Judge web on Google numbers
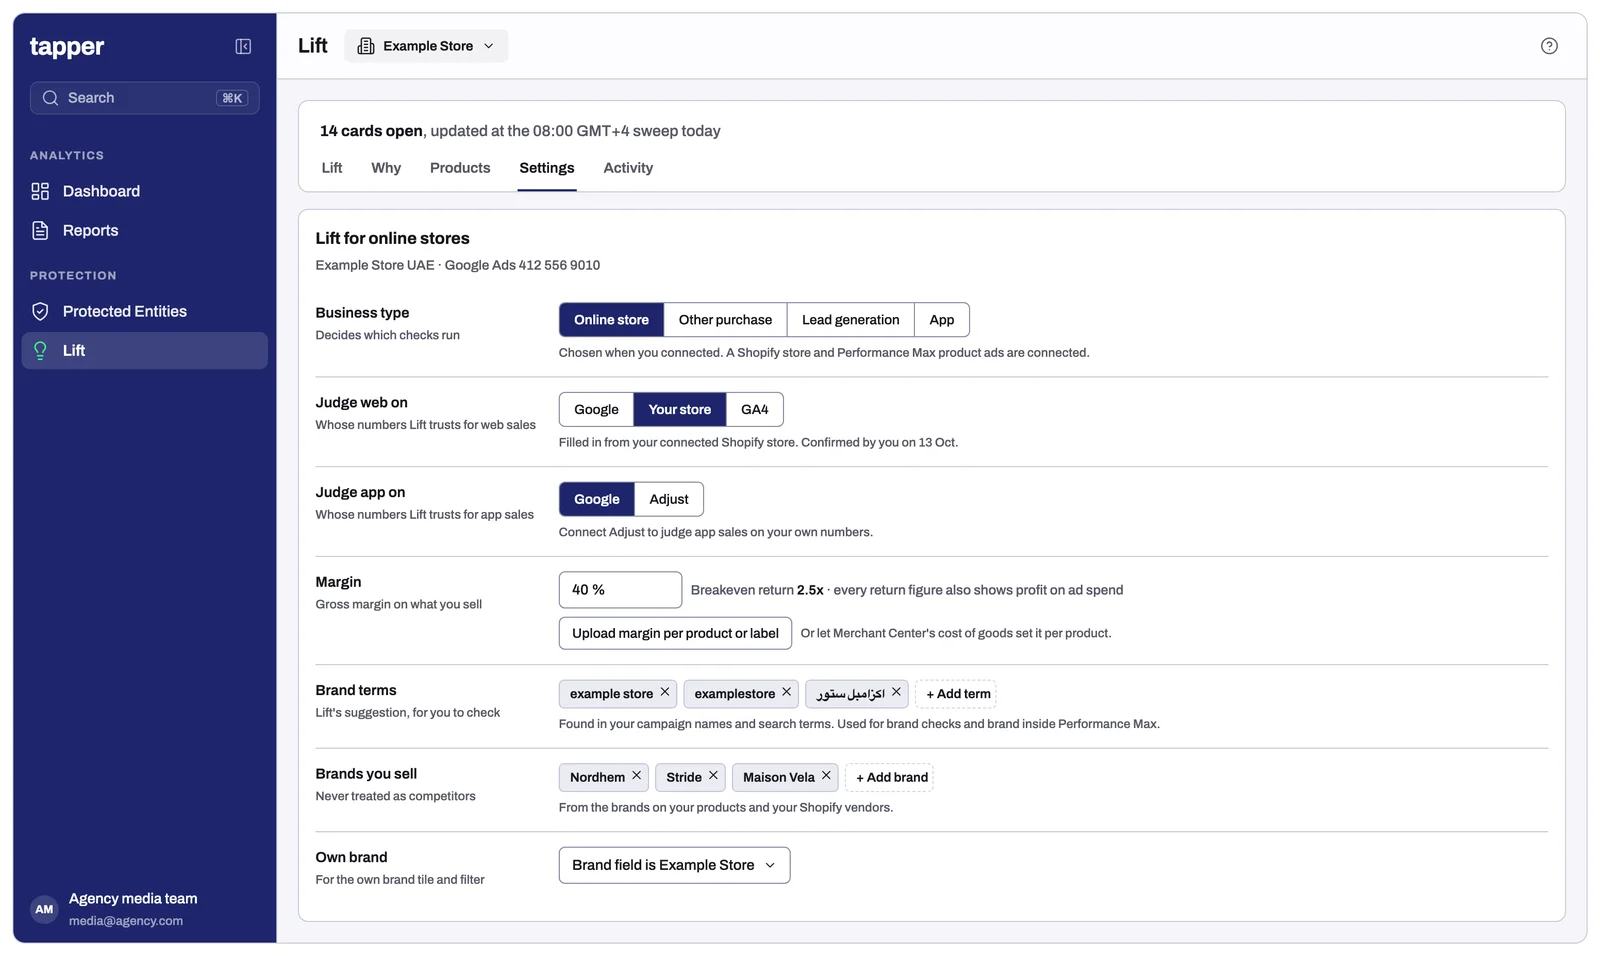1600x956 pixels. click(596, 410)
